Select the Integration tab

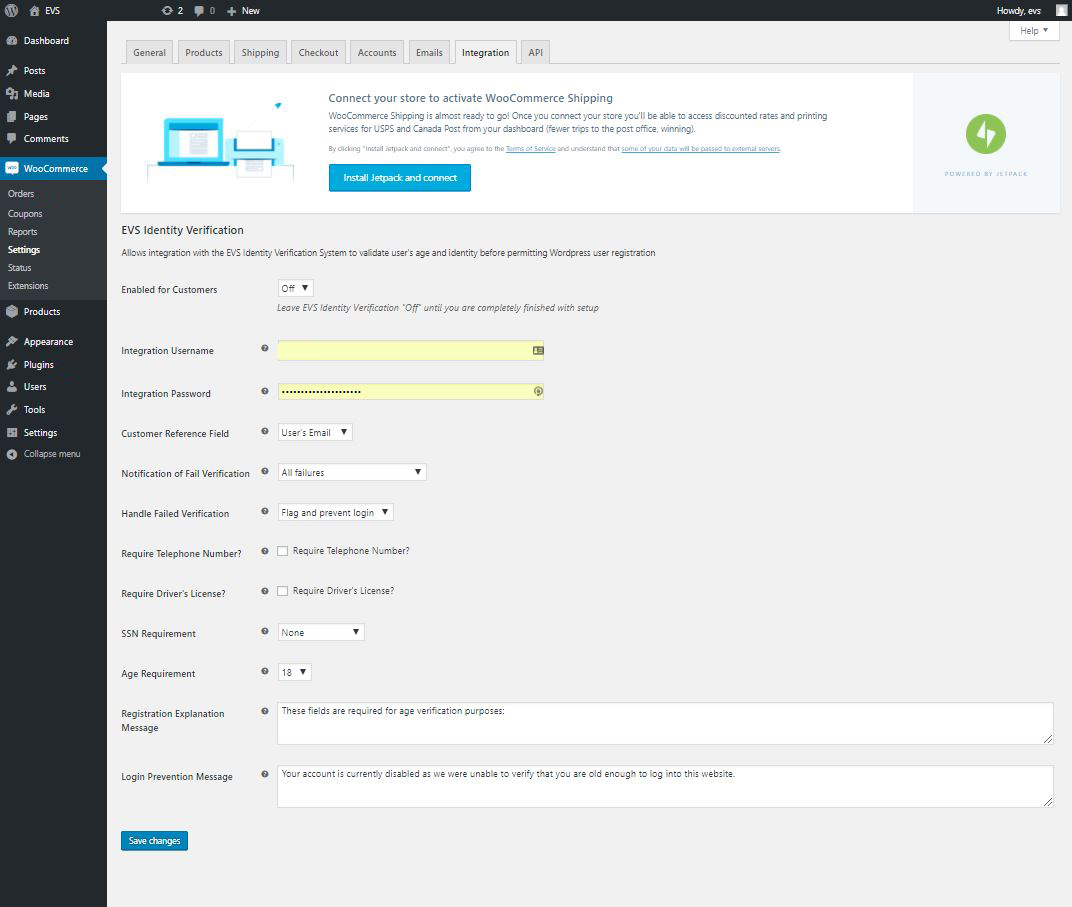point(485,53)
